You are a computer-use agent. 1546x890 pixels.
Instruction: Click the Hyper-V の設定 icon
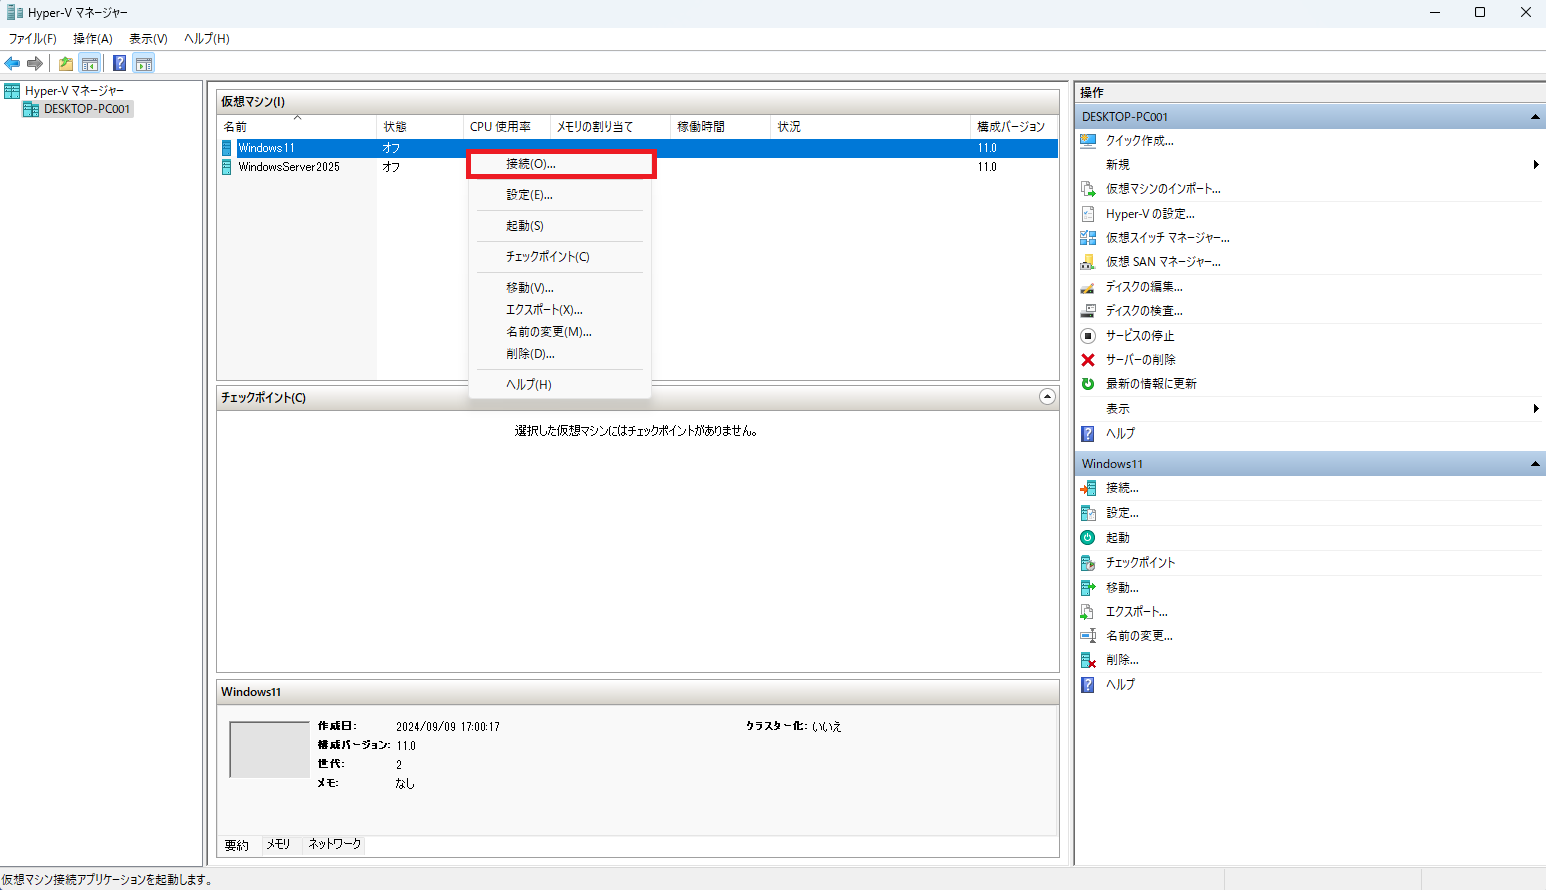pyautogui.click(x=1088, y=214)
